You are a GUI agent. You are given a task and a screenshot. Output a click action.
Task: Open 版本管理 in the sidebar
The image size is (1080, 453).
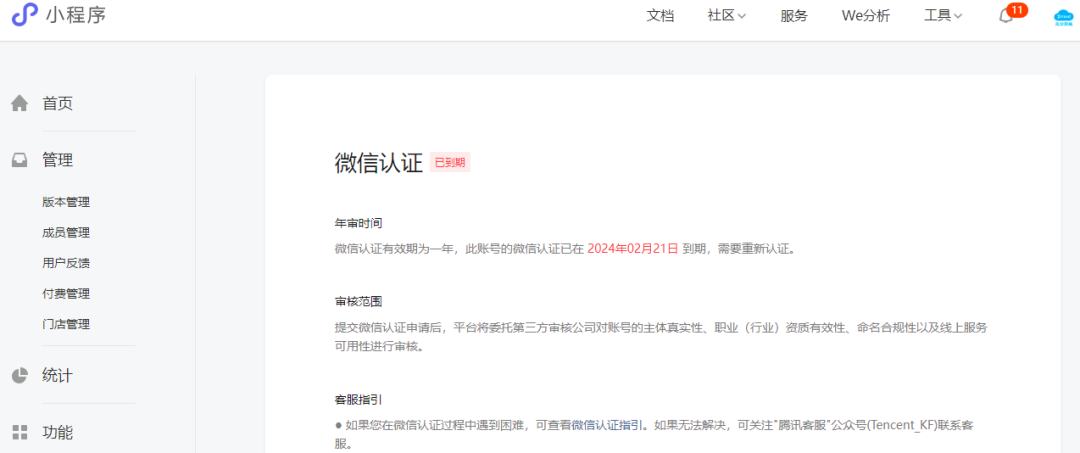click(x=66, y=202)
